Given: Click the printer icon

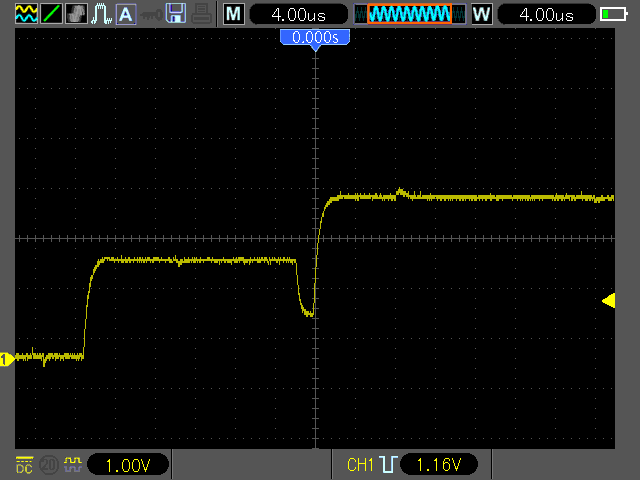Looking at the screenshot, I should [201, 14].
